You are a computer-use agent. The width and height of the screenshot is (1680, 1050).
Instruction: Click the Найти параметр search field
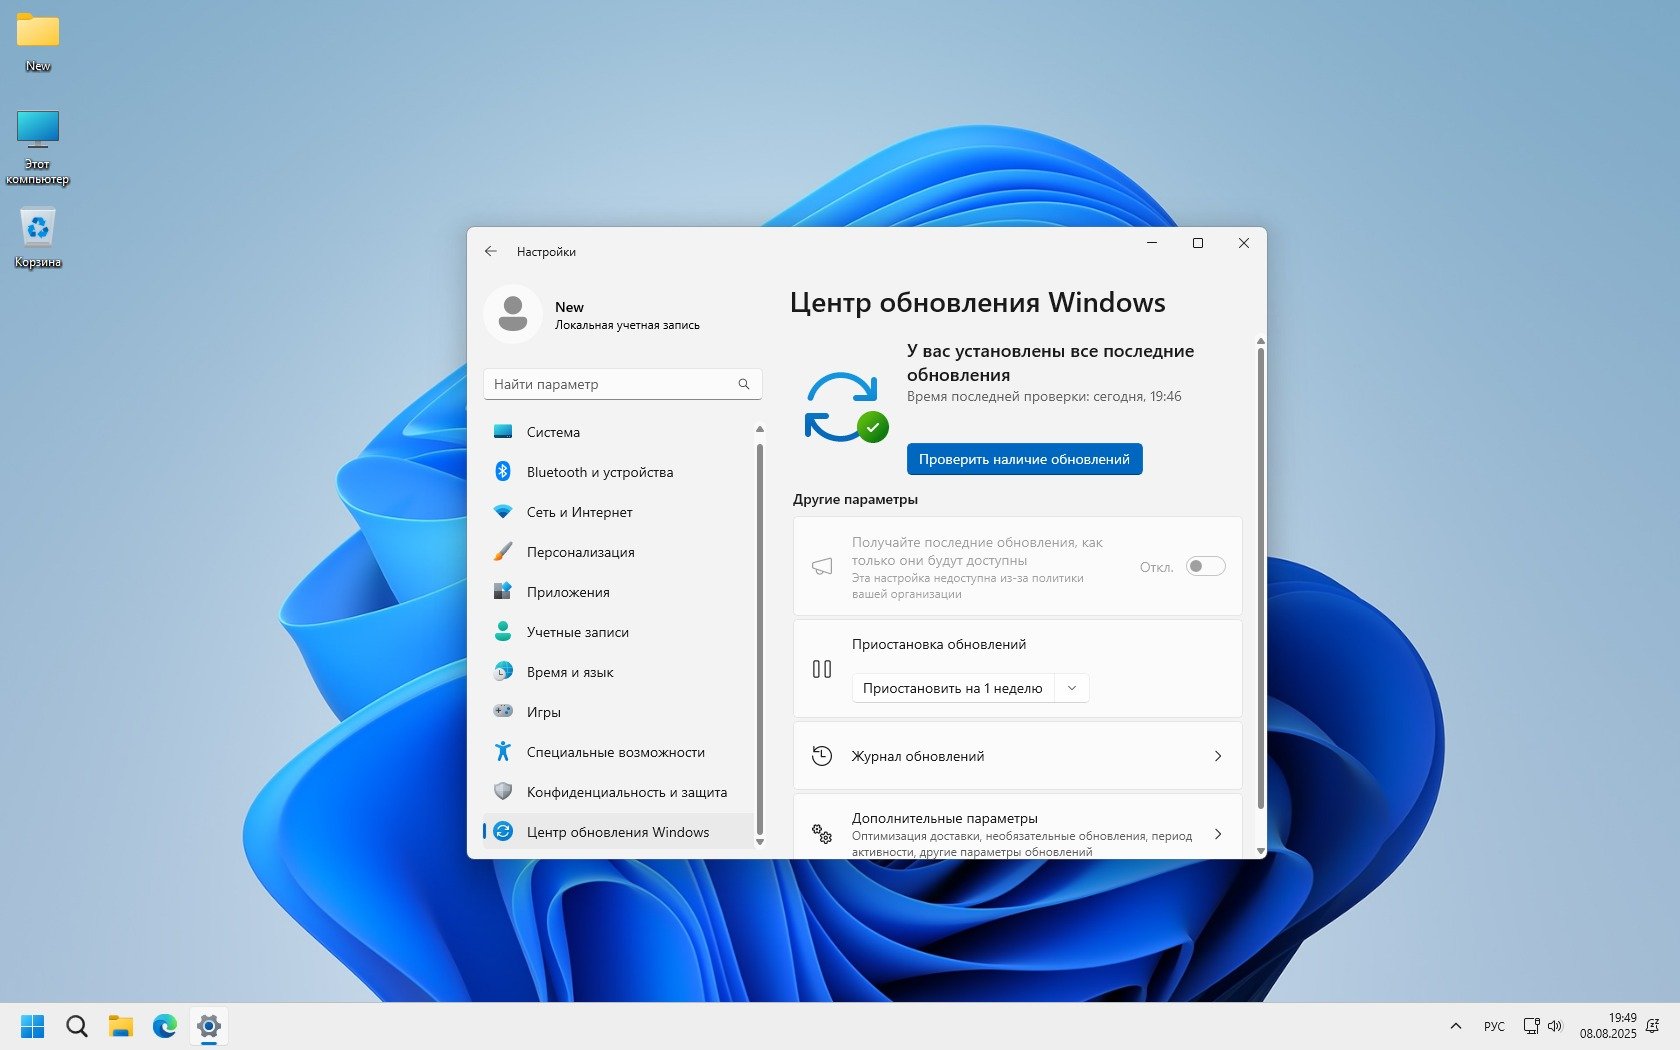(x=622, y=384)
